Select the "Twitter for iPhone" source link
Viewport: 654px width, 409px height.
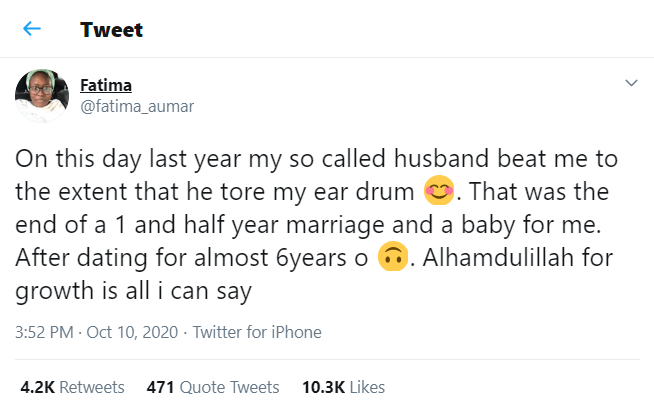256,332
